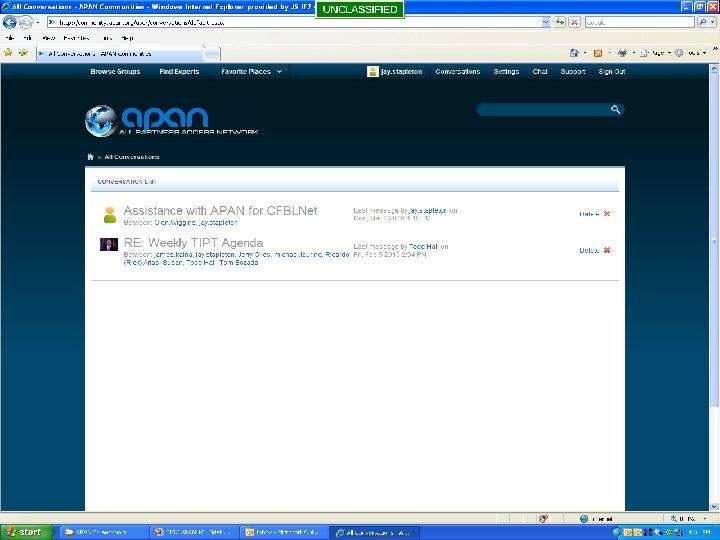
Task: Click the Delete link for CFBLNet conversation
Action: click(589, 214)
